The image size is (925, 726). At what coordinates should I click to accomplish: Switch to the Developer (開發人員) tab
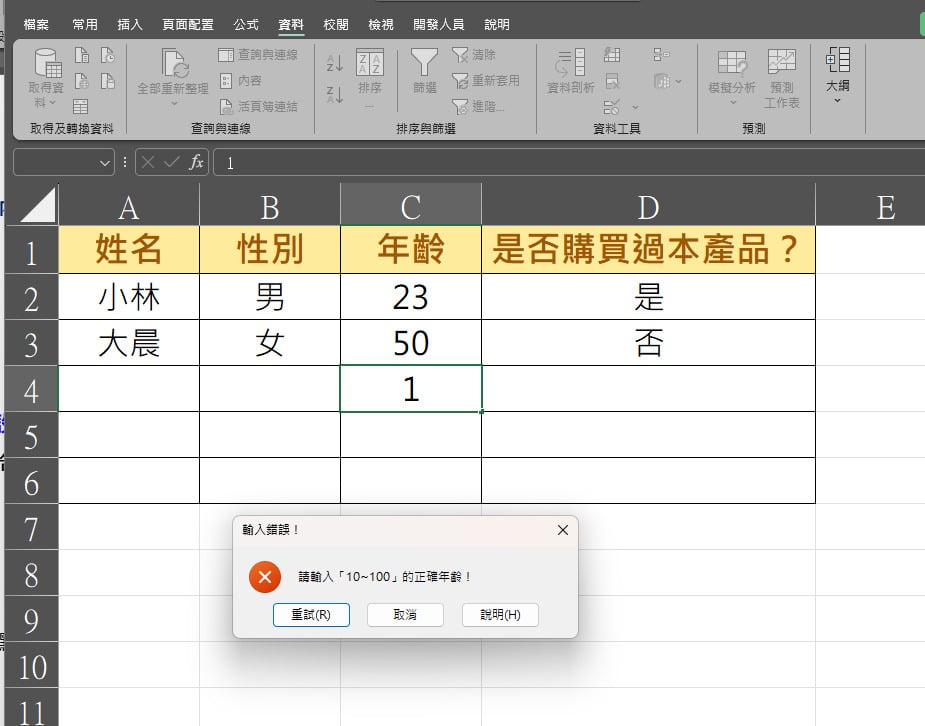coord(438,24)
